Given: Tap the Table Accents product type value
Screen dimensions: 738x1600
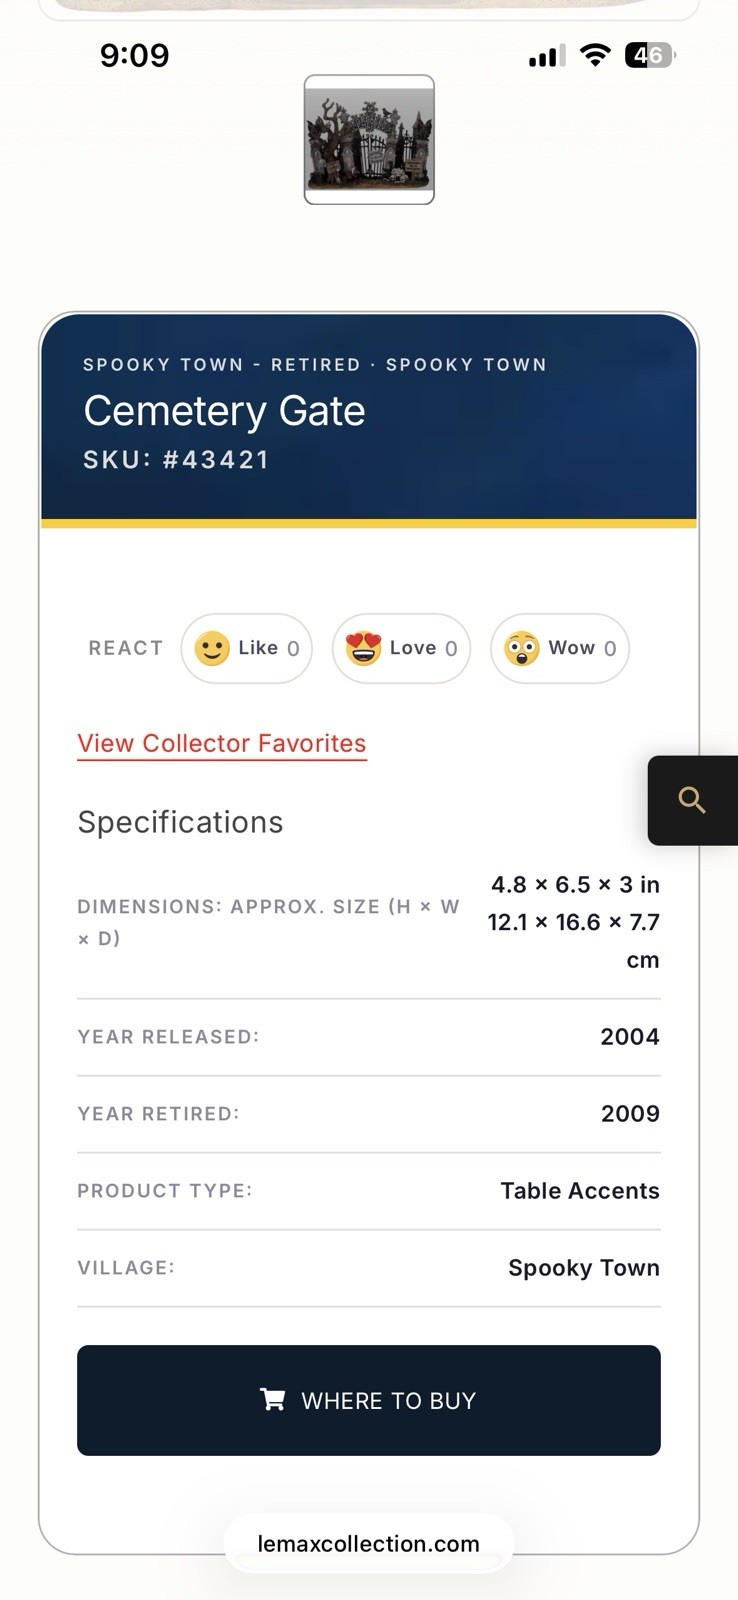Looking at the screenshot, I should (580, 1191).
